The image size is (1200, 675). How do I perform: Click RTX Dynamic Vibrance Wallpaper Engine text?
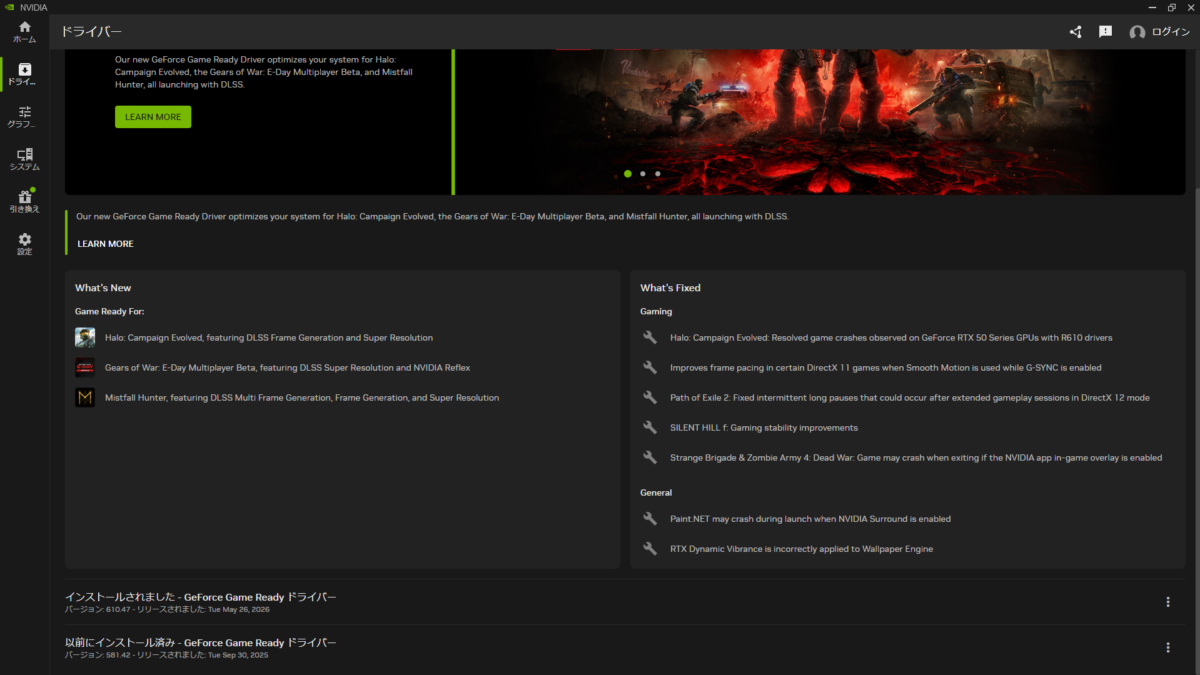click(x=801, y=549)
